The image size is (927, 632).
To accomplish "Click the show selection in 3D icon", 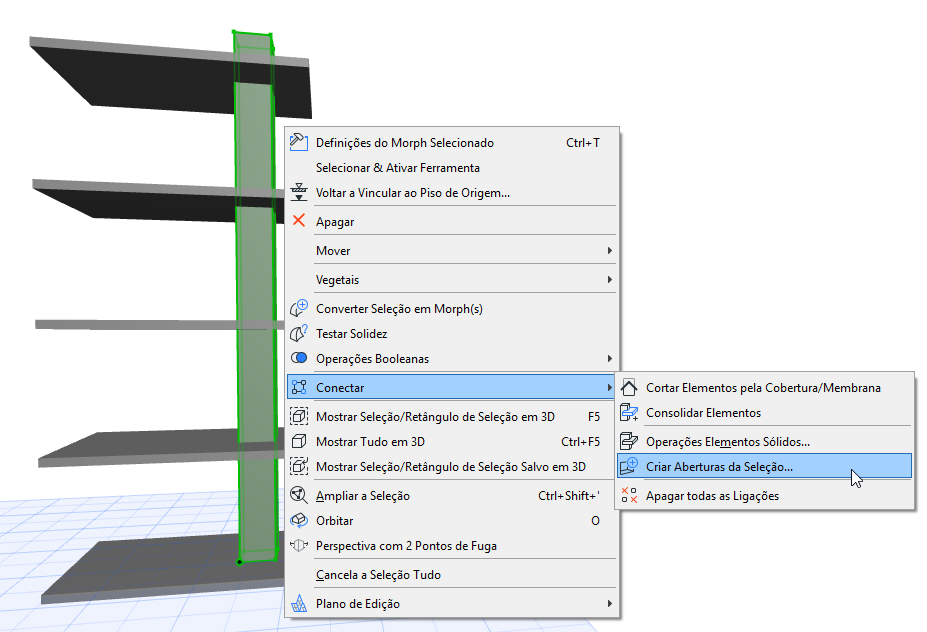I will (x=299, y=416).
